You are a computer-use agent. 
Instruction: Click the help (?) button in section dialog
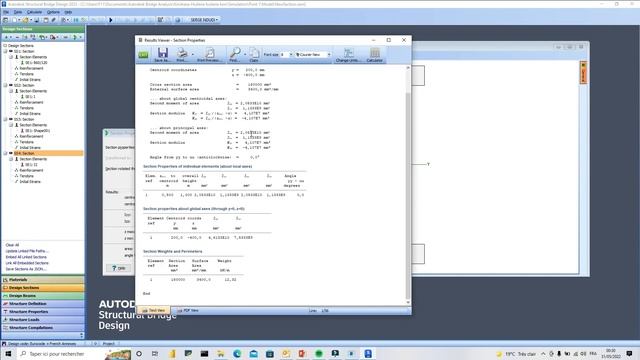[119, 268]
